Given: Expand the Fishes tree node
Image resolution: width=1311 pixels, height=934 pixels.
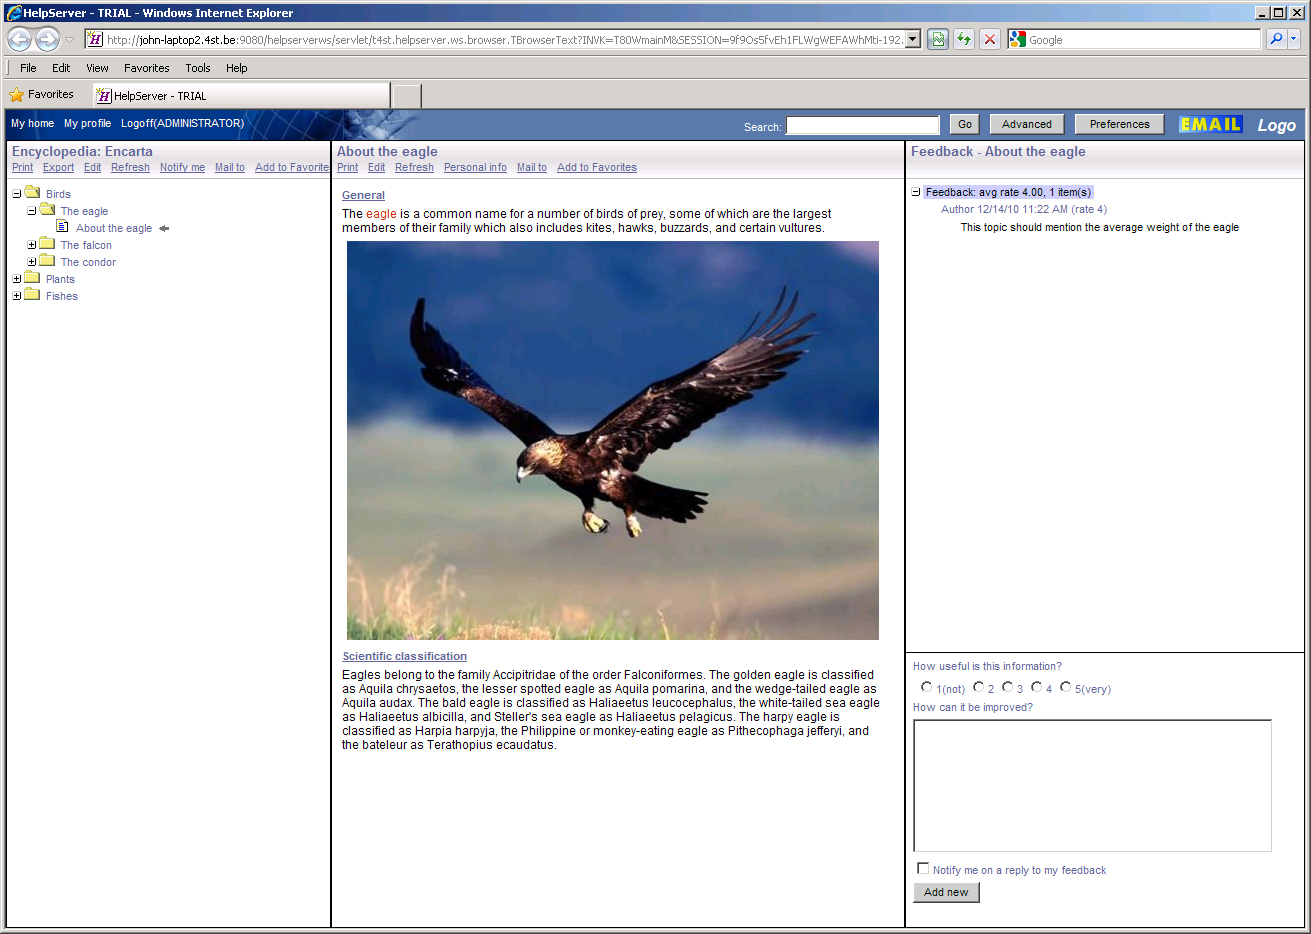Looking at the screenshot, I should point(17,296).
